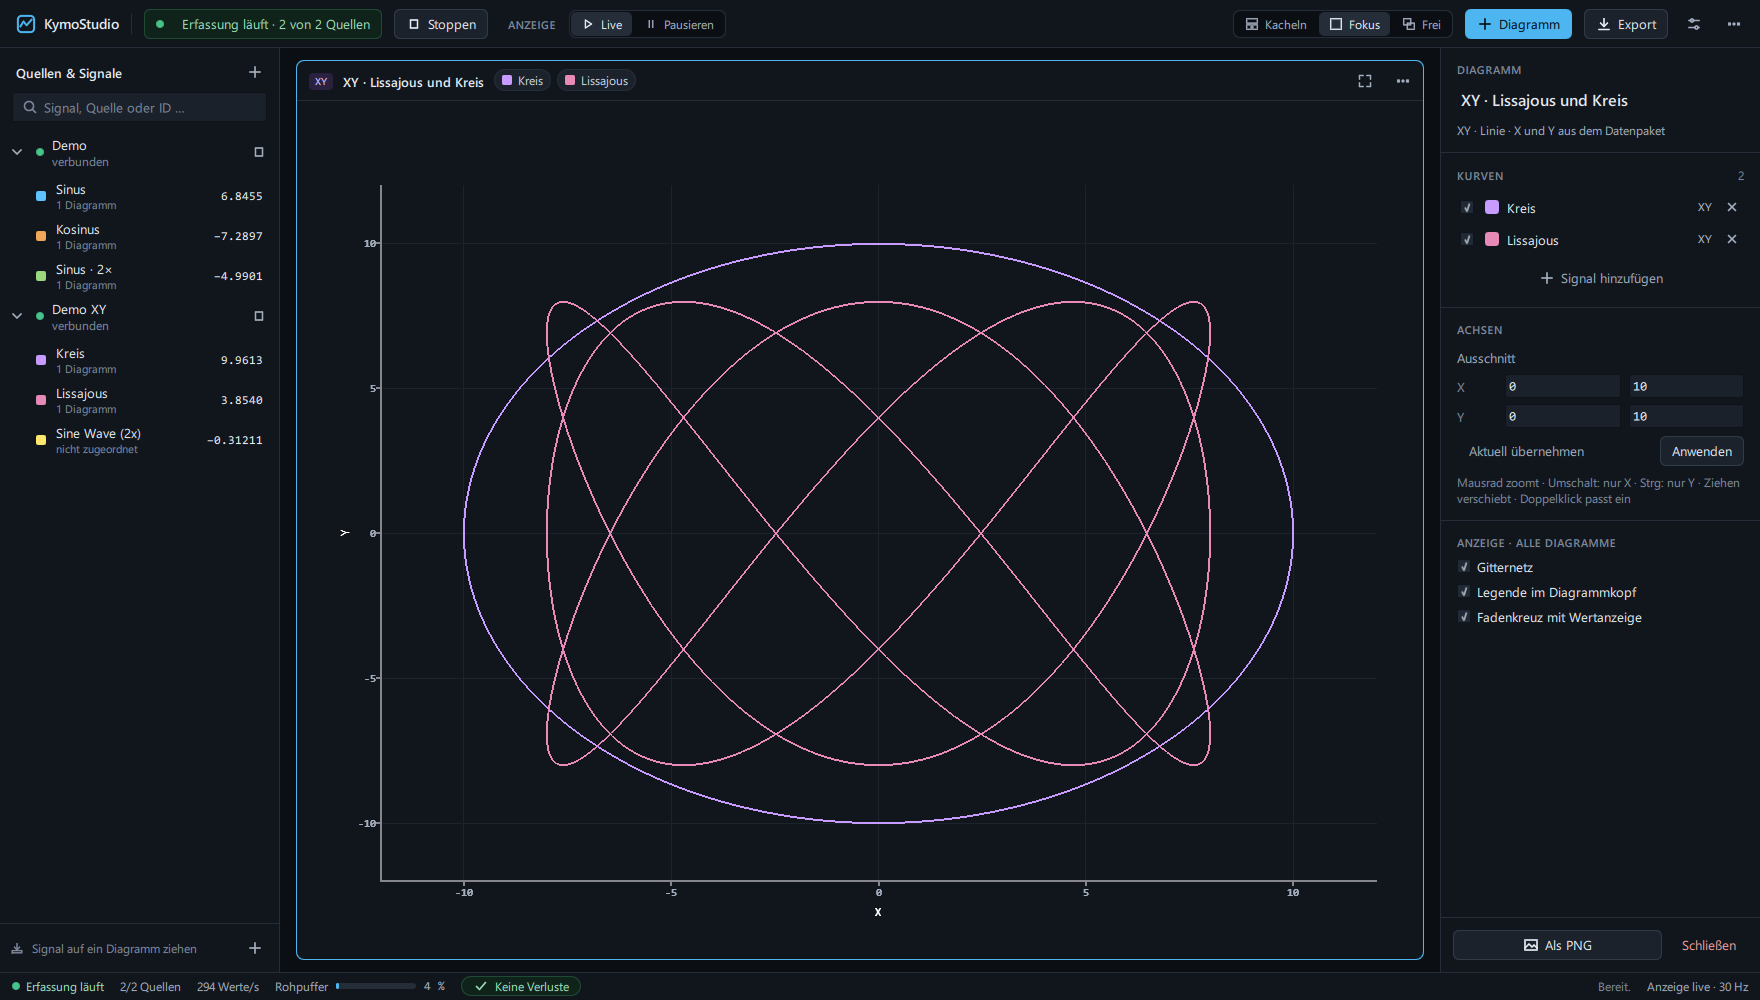The height and width of the screenshot is (1000, 1760).
Task: Stop the Demo source using its square icon
Action: click(259, 152)
